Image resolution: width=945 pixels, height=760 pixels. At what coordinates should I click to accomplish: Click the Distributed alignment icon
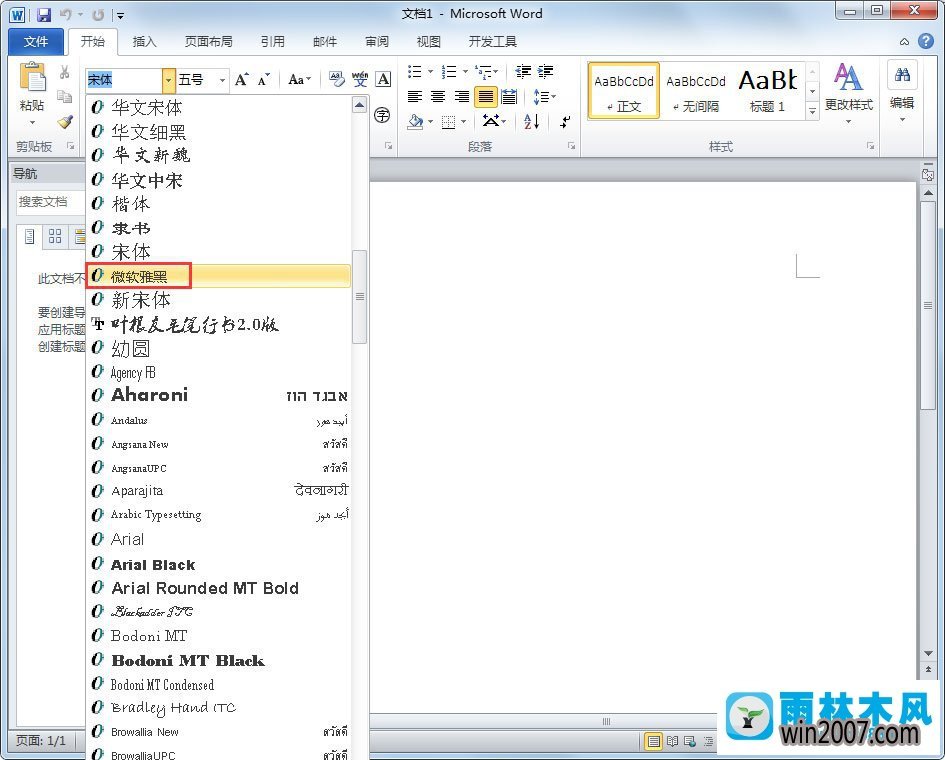pyautogui.click(x=509, y=96)
